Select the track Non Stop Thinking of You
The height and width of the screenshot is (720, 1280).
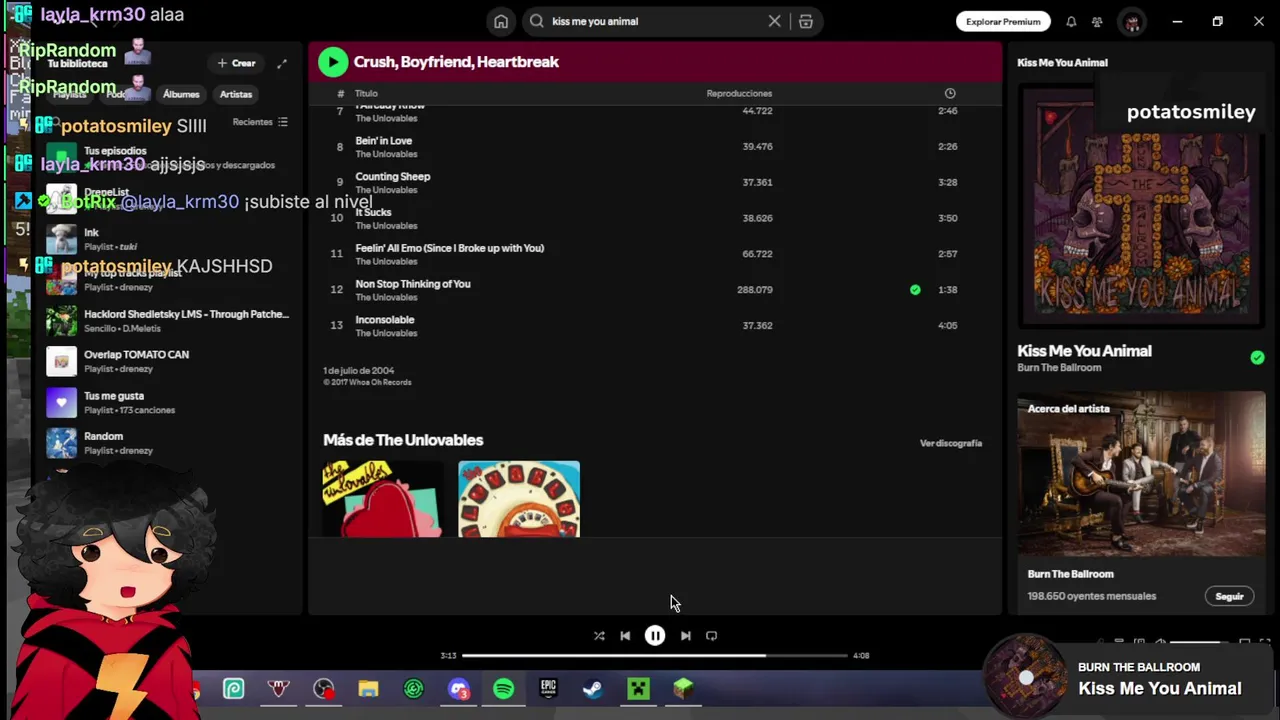tap(655, 290)
